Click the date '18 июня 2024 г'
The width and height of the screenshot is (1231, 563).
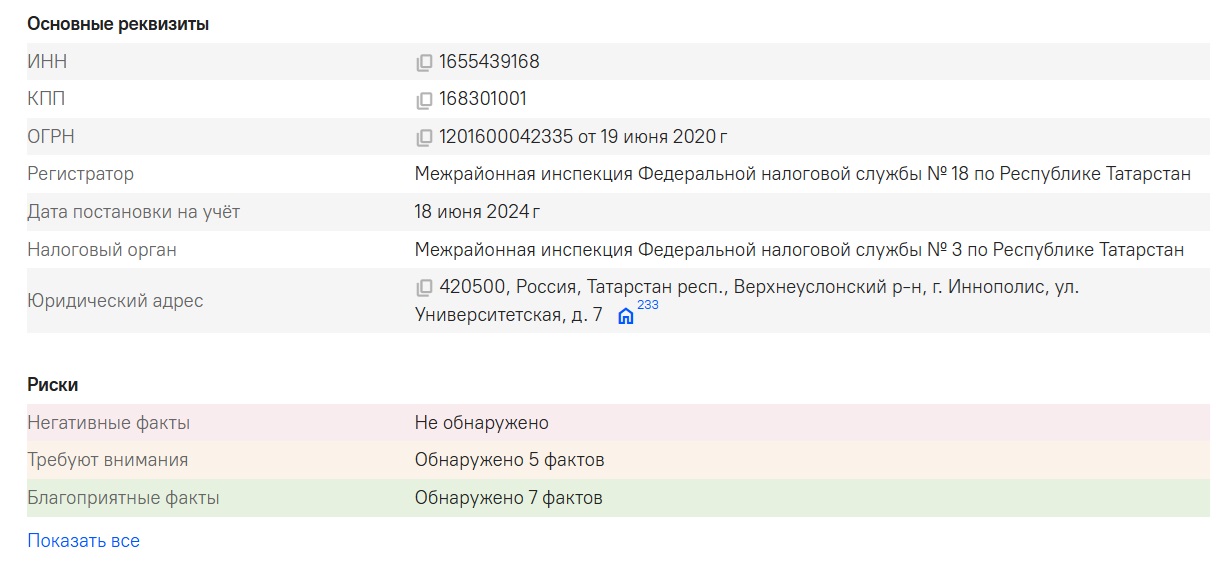tap(477, 212)
